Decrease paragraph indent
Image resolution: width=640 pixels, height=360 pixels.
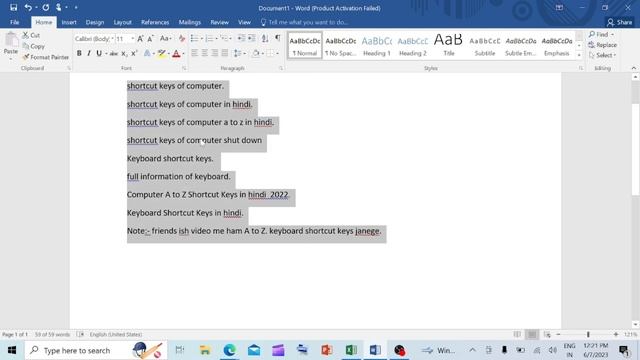241,38
